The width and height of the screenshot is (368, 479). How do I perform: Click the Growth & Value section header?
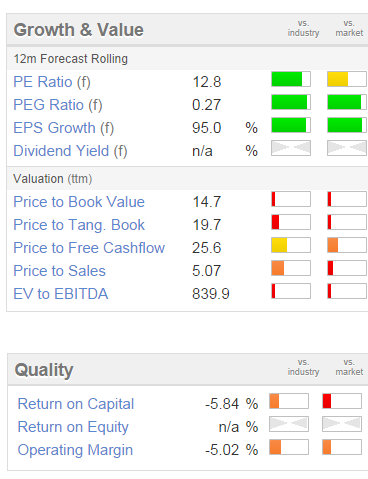(x=79, y=30)
